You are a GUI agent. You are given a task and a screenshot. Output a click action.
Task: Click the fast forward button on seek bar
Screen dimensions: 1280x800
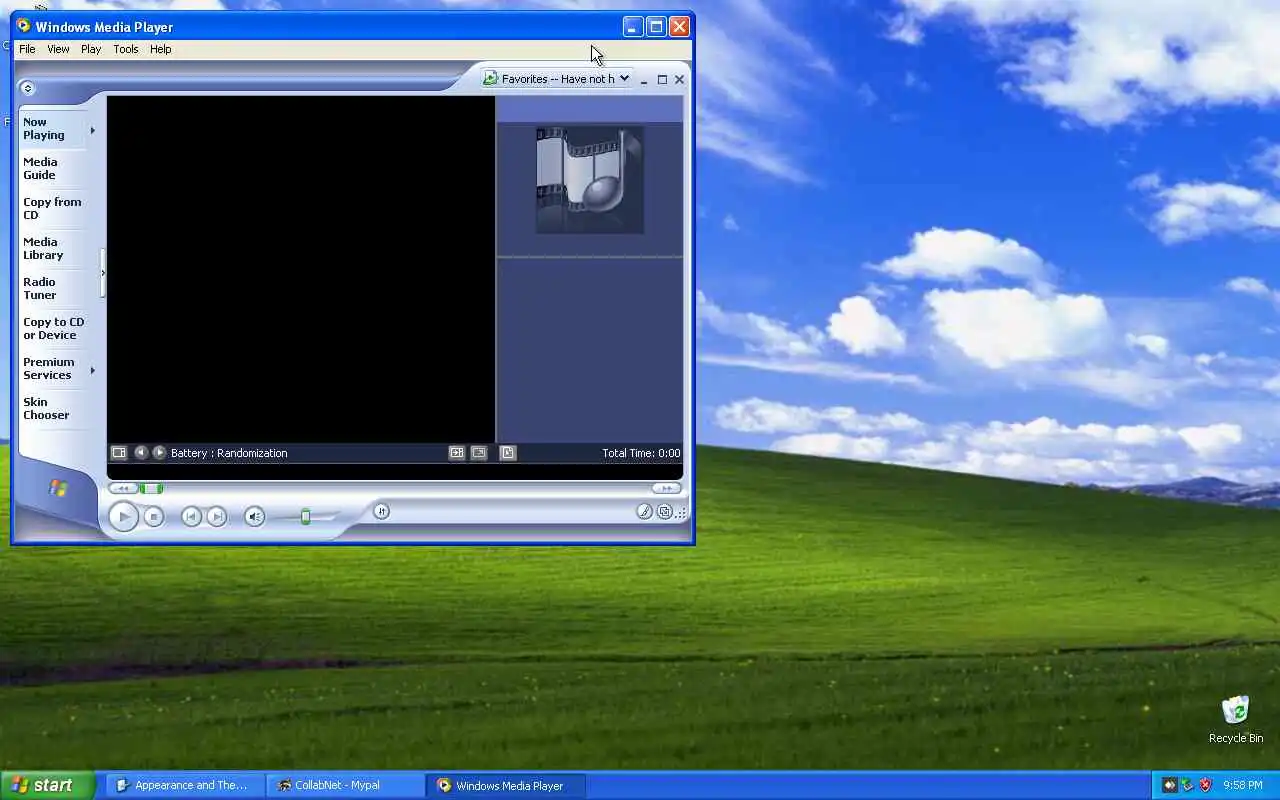666,488
